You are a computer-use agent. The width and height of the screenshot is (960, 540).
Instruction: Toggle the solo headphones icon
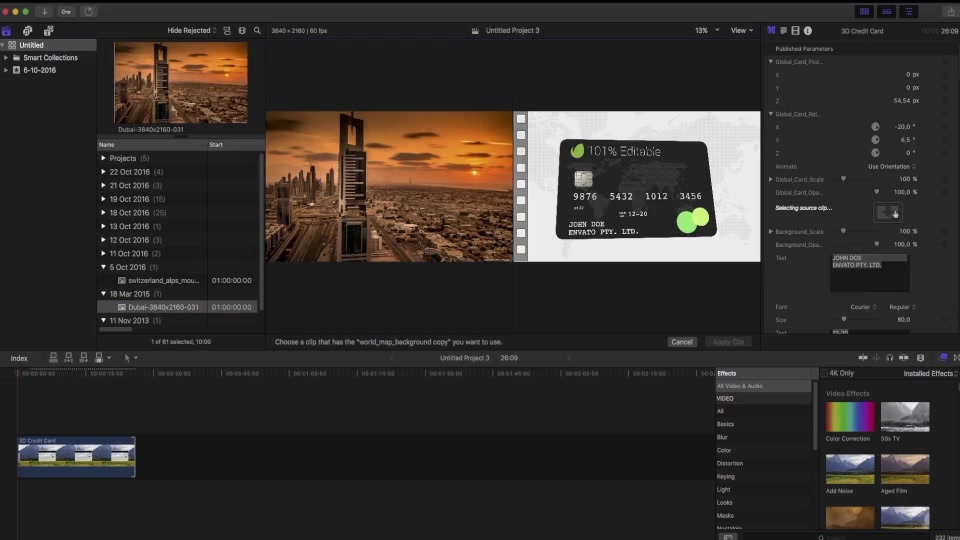coord(890,358)
